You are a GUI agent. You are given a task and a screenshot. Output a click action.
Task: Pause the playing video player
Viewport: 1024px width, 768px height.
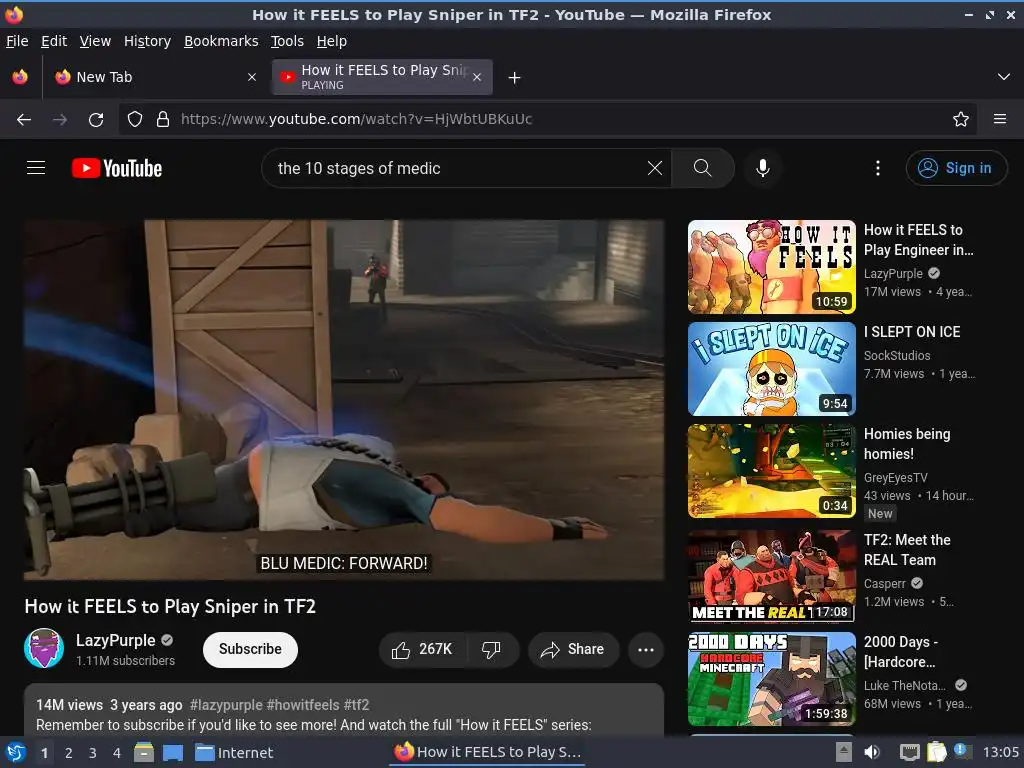click(x=344, y=400)
